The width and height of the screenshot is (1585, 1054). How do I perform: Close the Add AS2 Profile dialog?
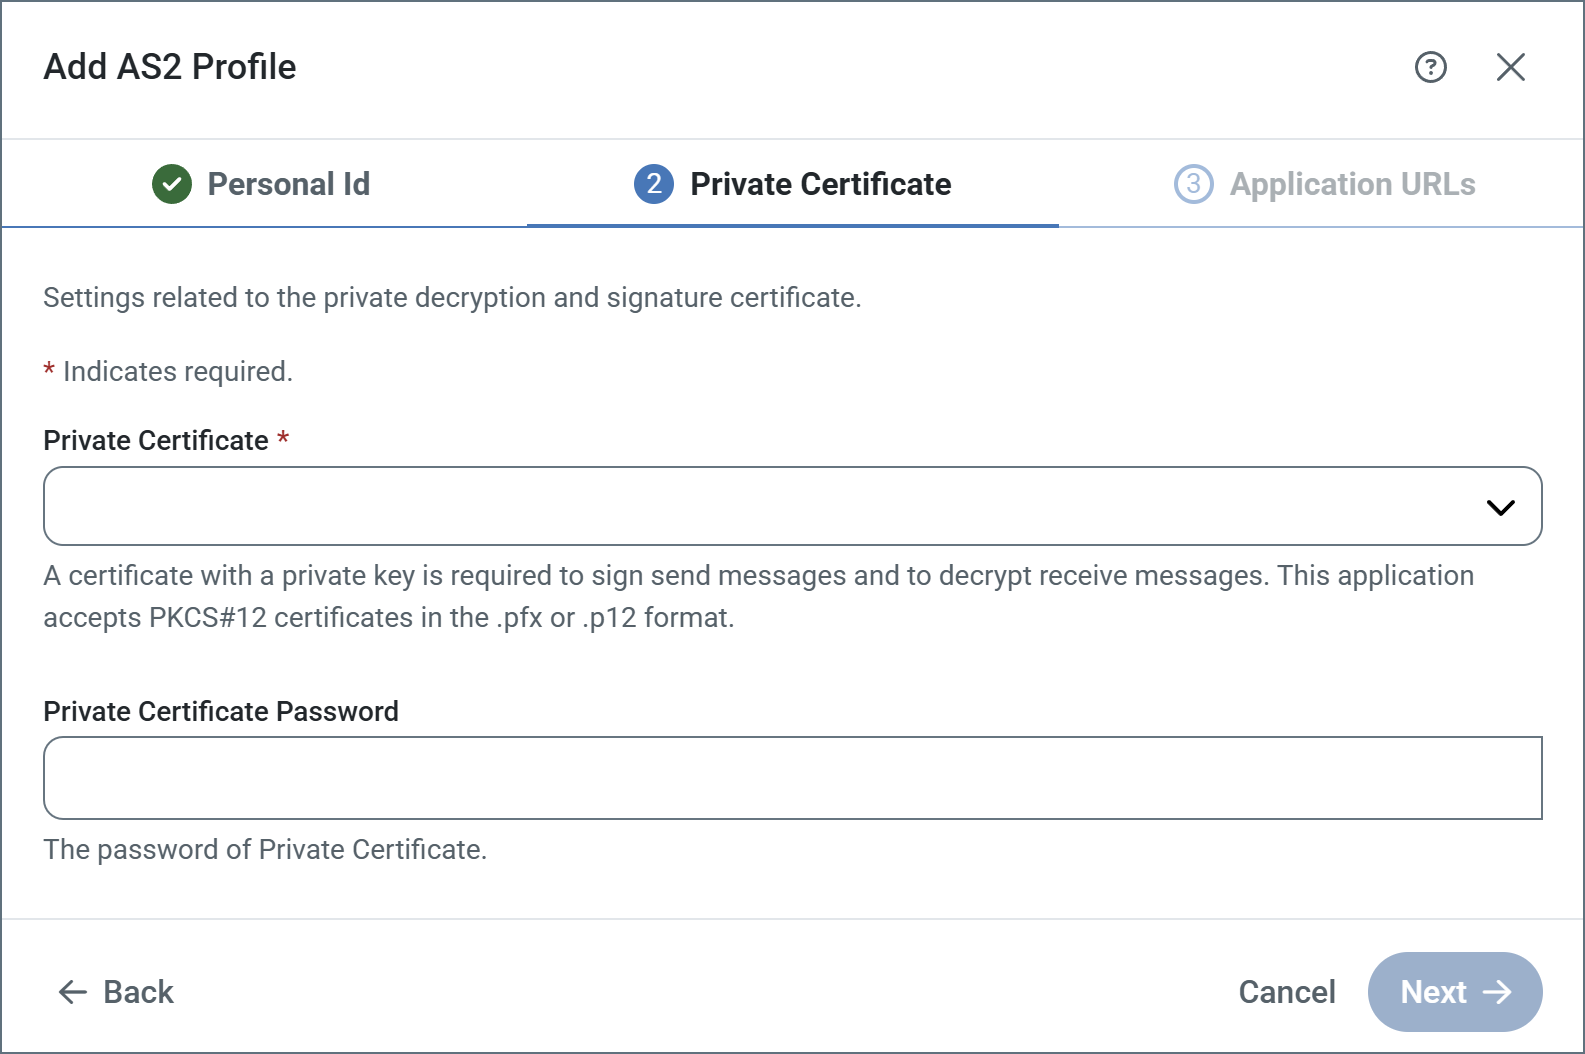(1510, 67)
